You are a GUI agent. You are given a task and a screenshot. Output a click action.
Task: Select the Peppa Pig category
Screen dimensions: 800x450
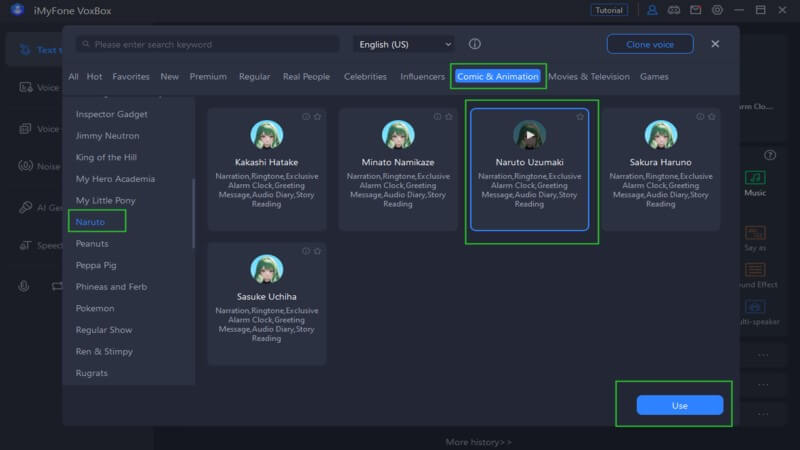(96, 265)
